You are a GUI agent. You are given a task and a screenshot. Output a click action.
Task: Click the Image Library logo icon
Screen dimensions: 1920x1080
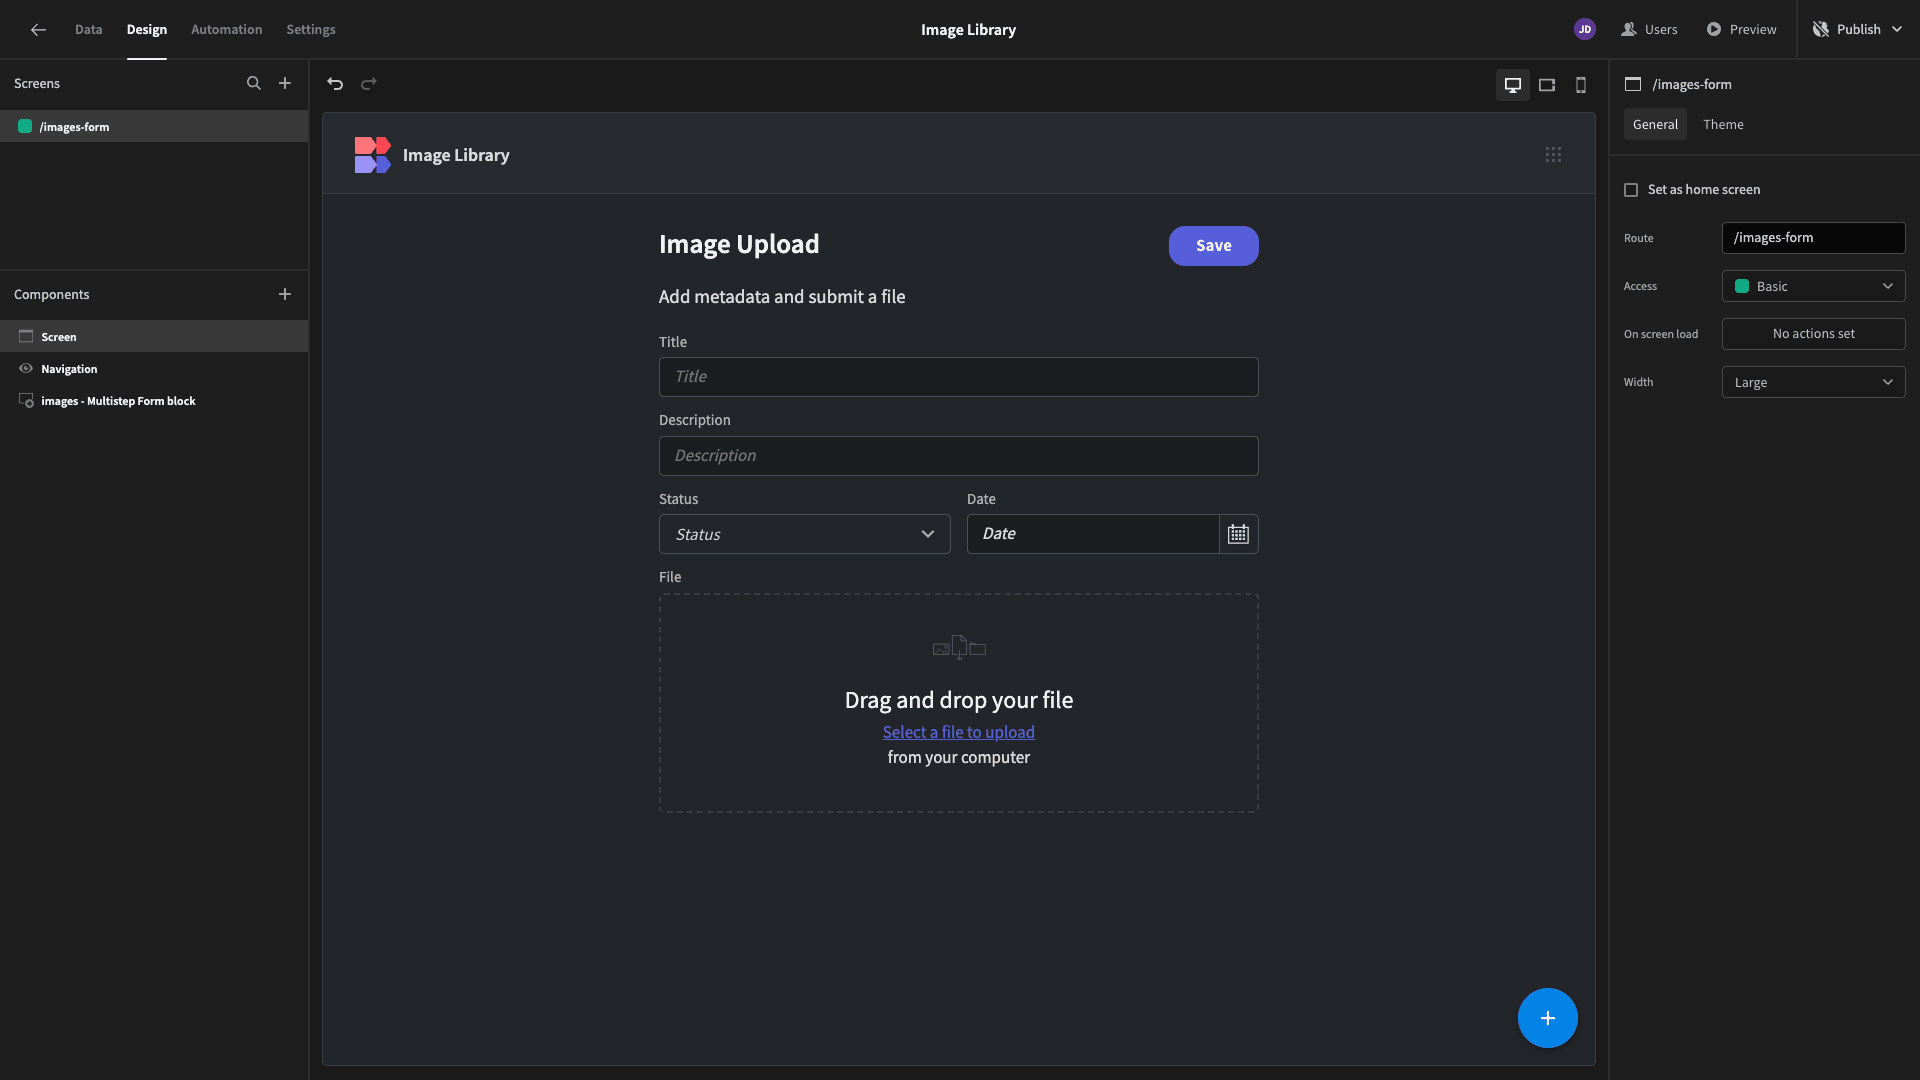coord(372,155)
